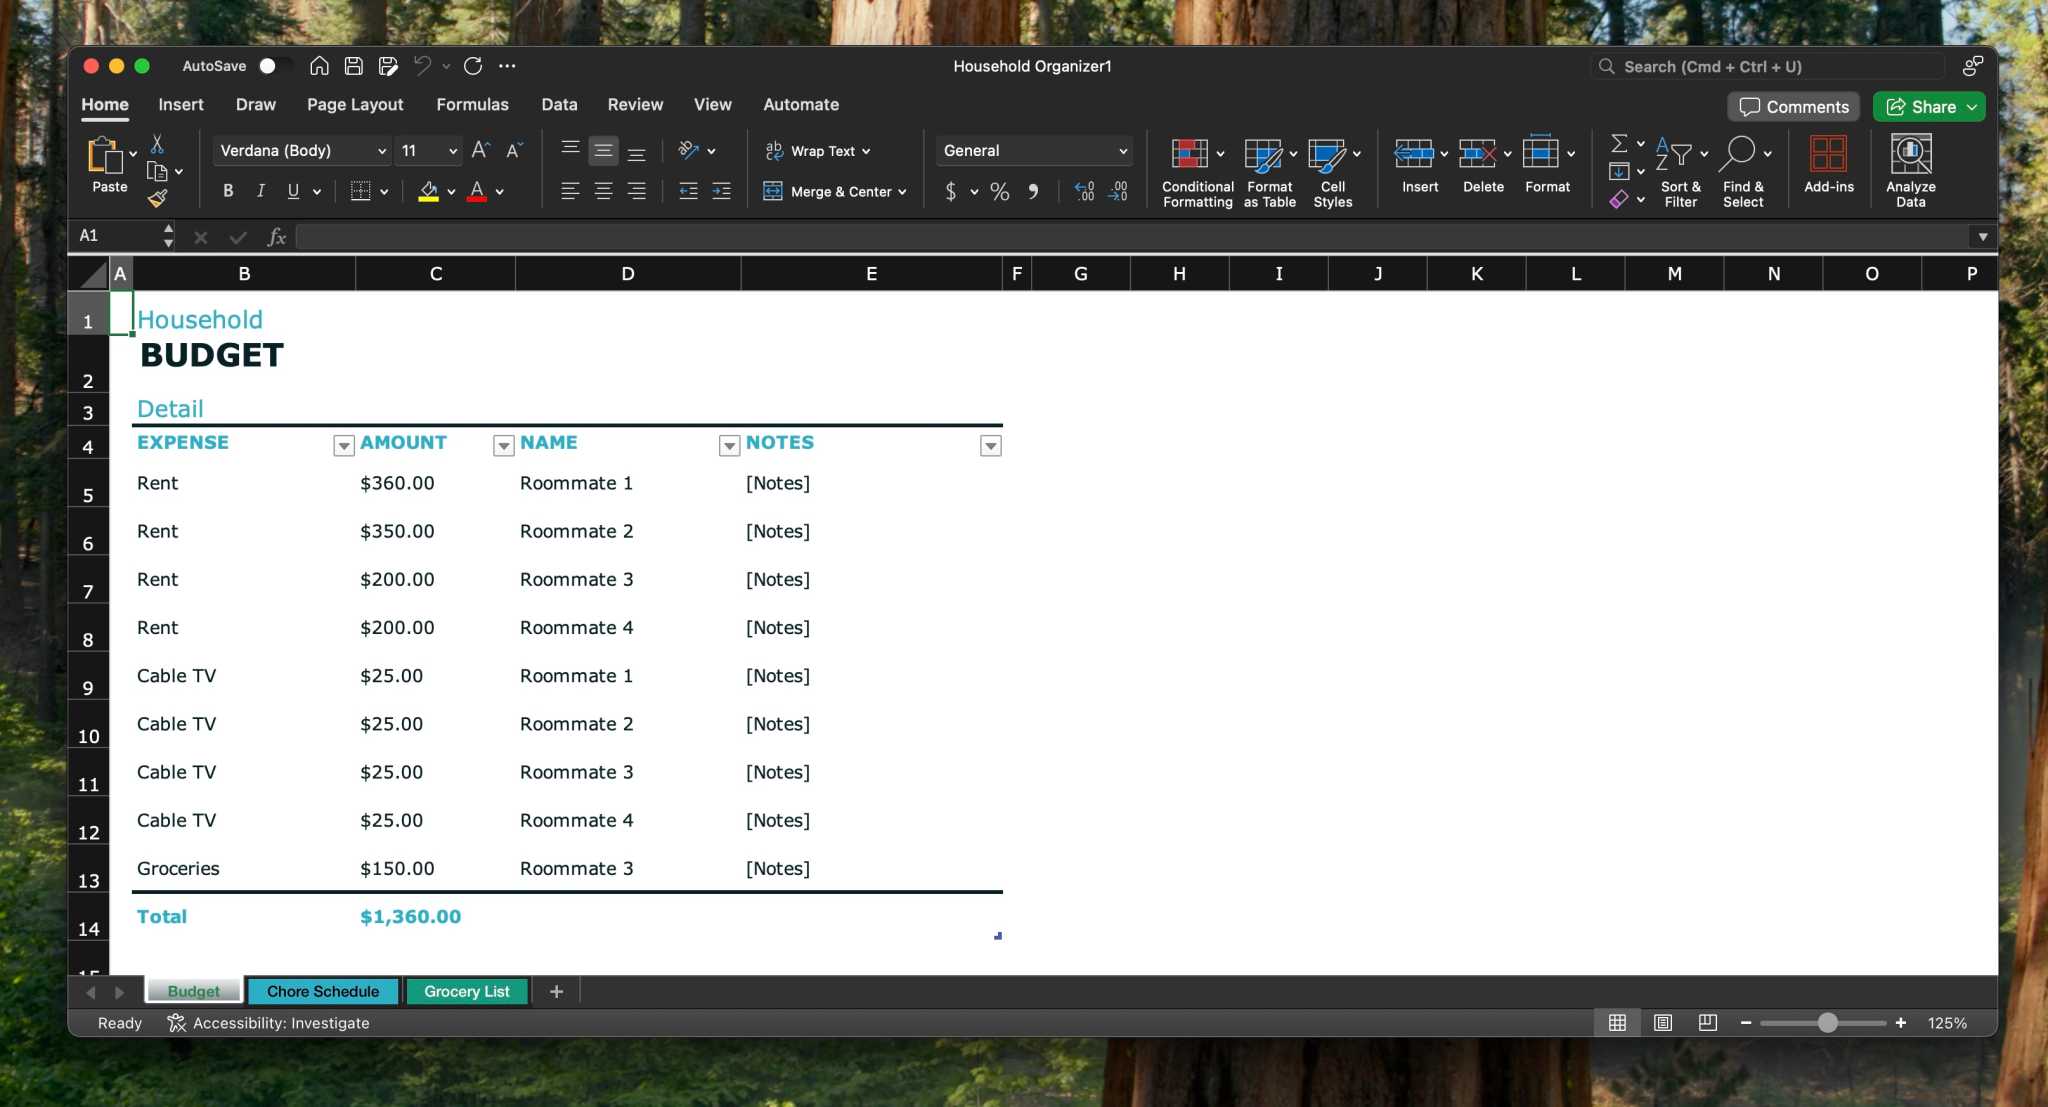Toggle underline formatting
The width and height of the screenshot is (2048, 1107).
291,190
